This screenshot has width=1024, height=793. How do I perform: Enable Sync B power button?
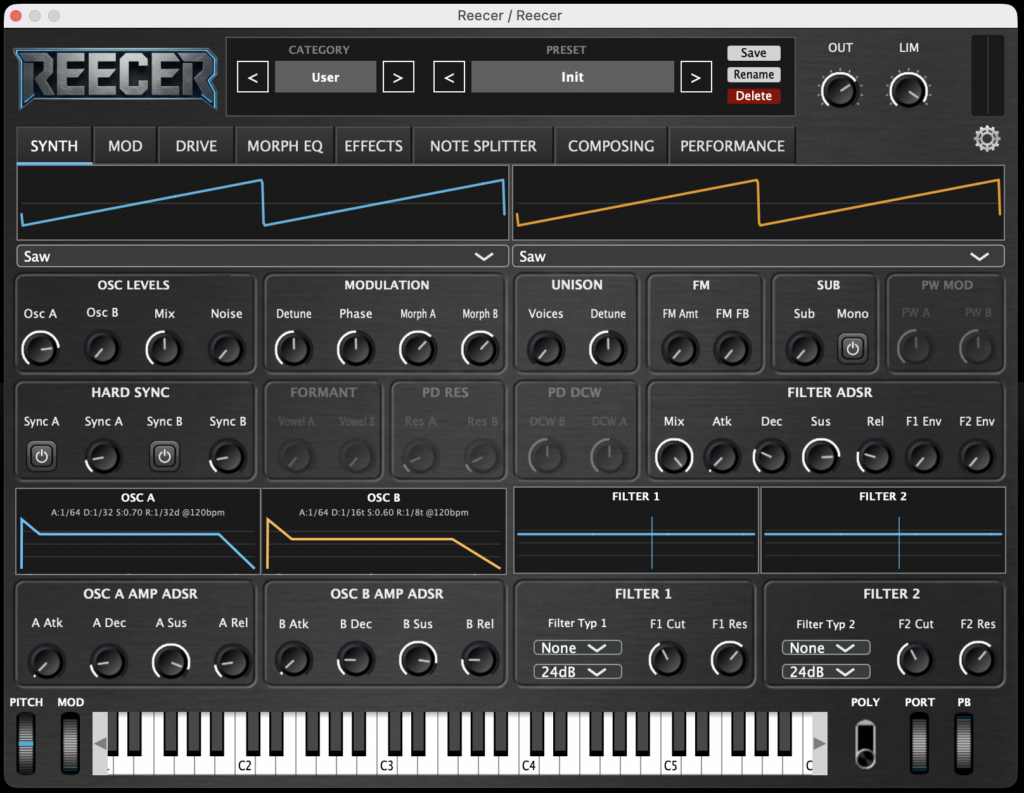(x=165, y=456)
